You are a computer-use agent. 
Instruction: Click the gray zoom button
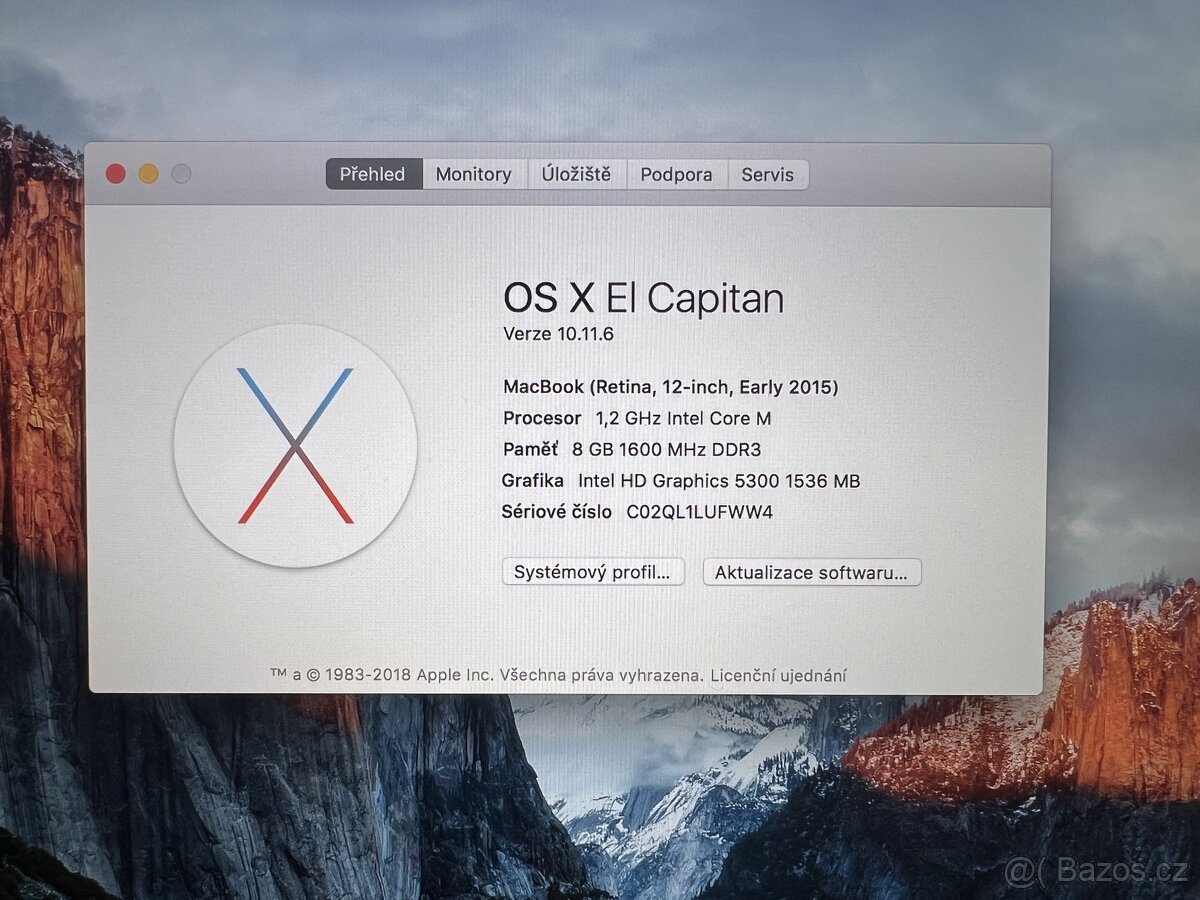pyautogui.click(x=180, y=172)
